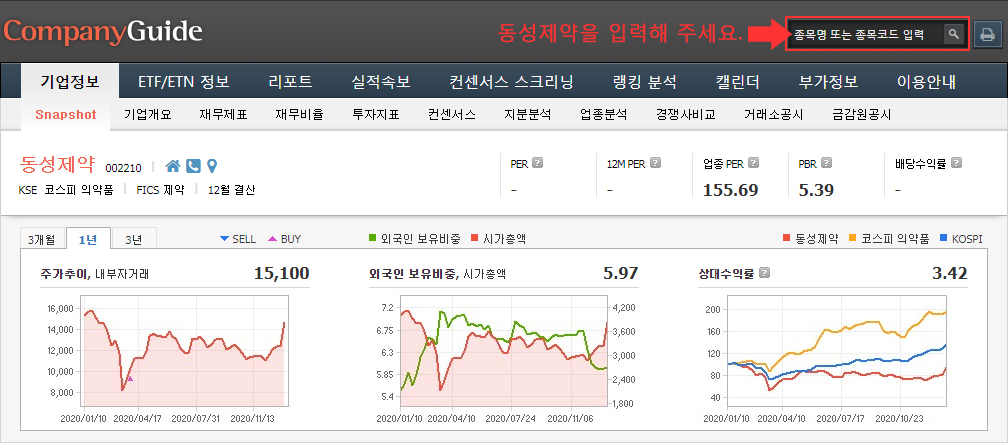Image resolution: width=1008 pixels, height=443 pixels.
Task: Open the location map pin icon
Action: click(x=212, y=167)
